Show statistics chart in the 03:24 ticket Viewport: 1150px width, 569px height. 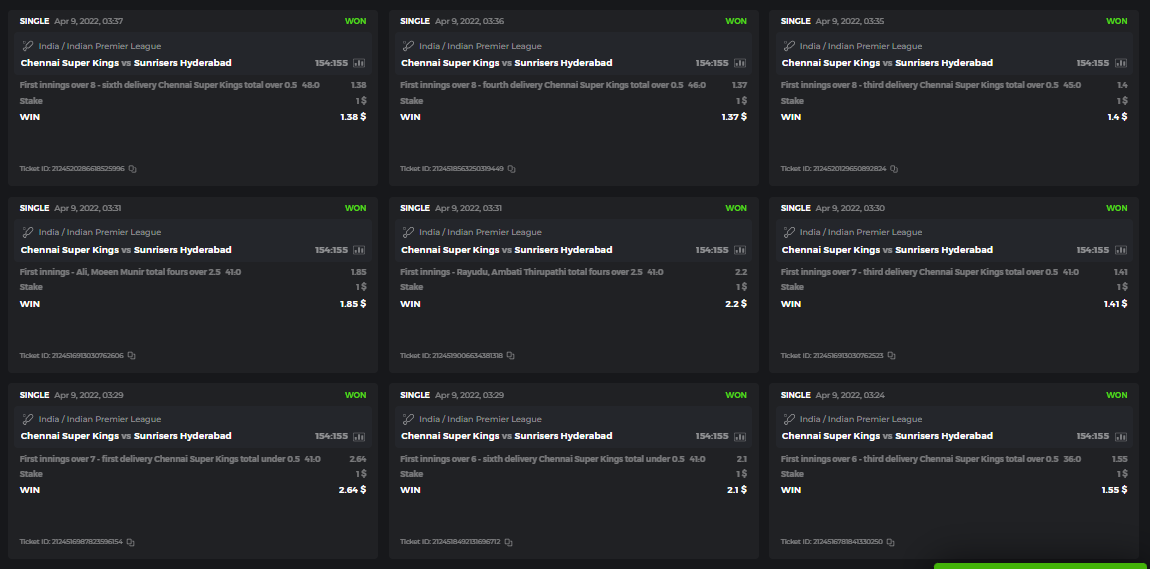[x=1120, y=436]
